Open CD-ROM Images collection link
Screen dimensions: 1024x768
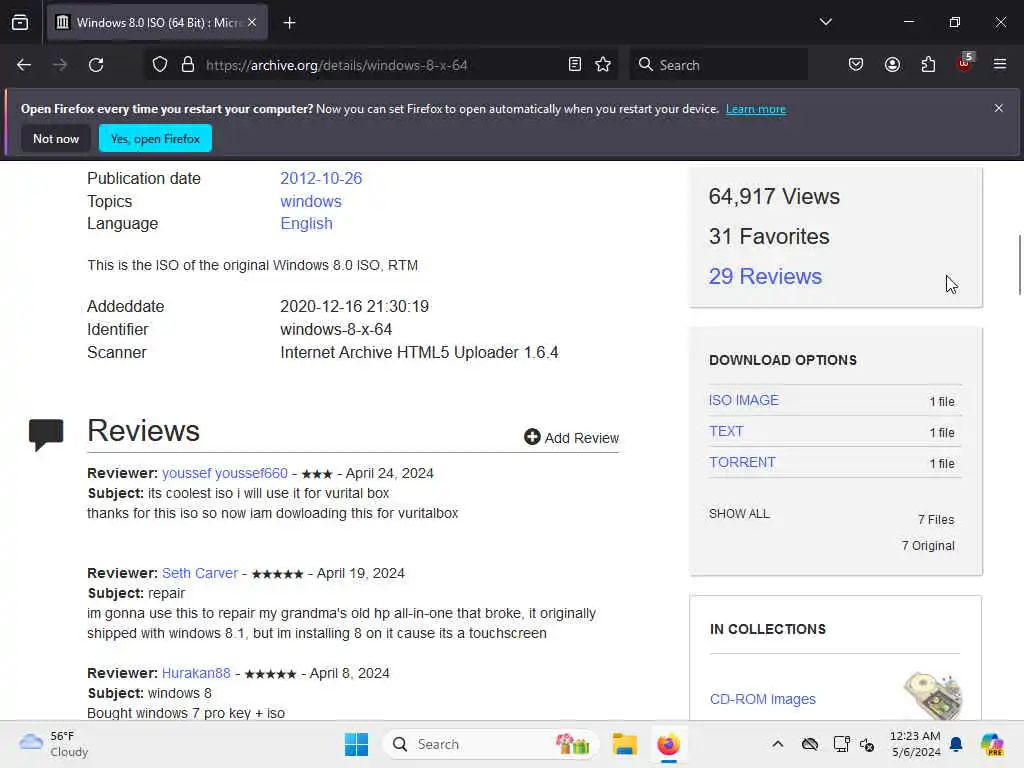[762, 699]
